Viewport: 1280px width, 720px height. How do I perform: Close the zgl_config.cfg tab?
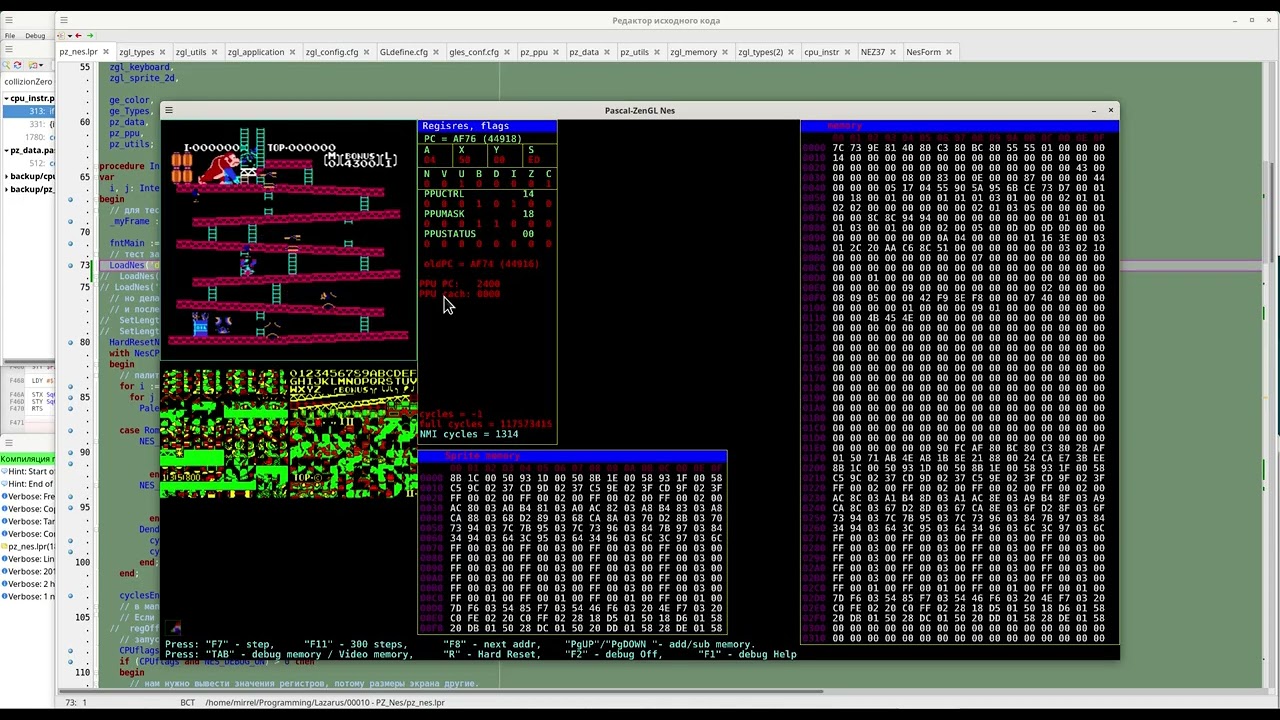click(x=366, y=52)
